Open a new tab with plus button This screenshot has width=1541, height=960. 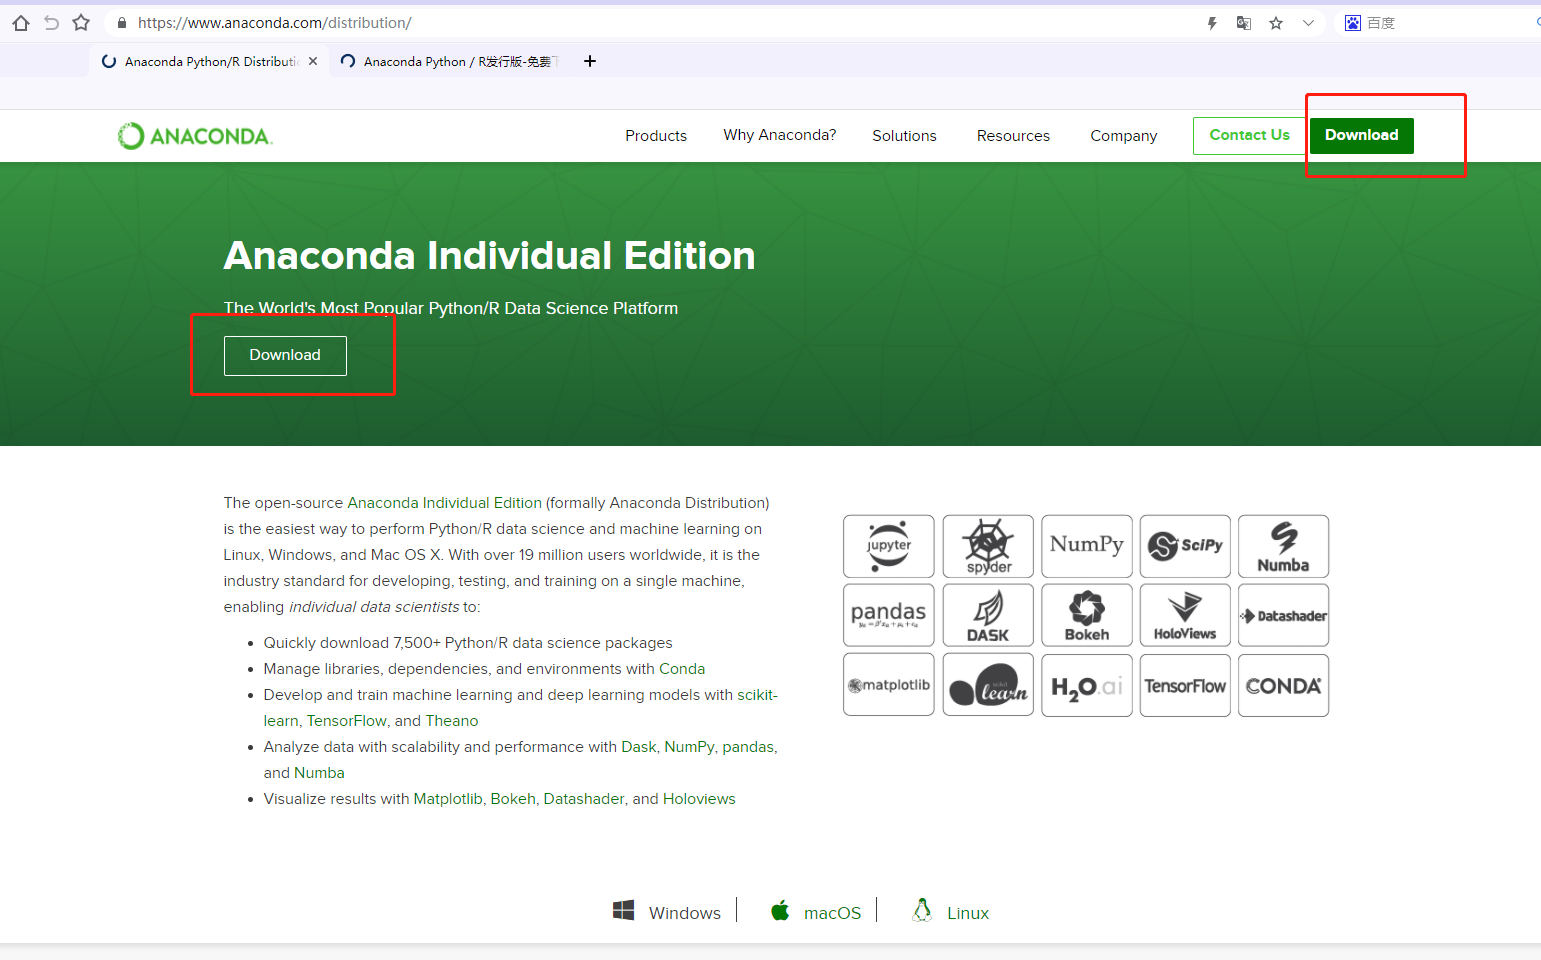[590, 61]
